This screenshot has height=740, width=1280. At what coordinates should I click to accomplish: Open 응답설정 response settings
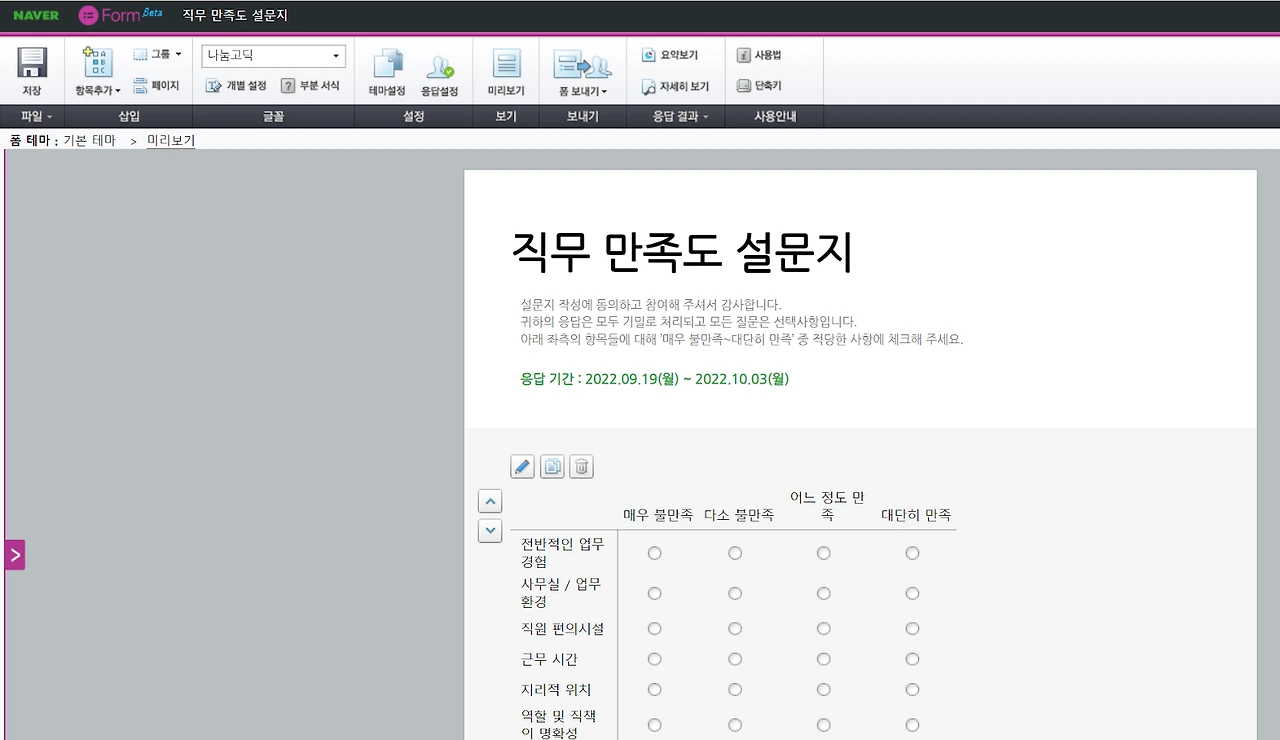tap(440, 72)
